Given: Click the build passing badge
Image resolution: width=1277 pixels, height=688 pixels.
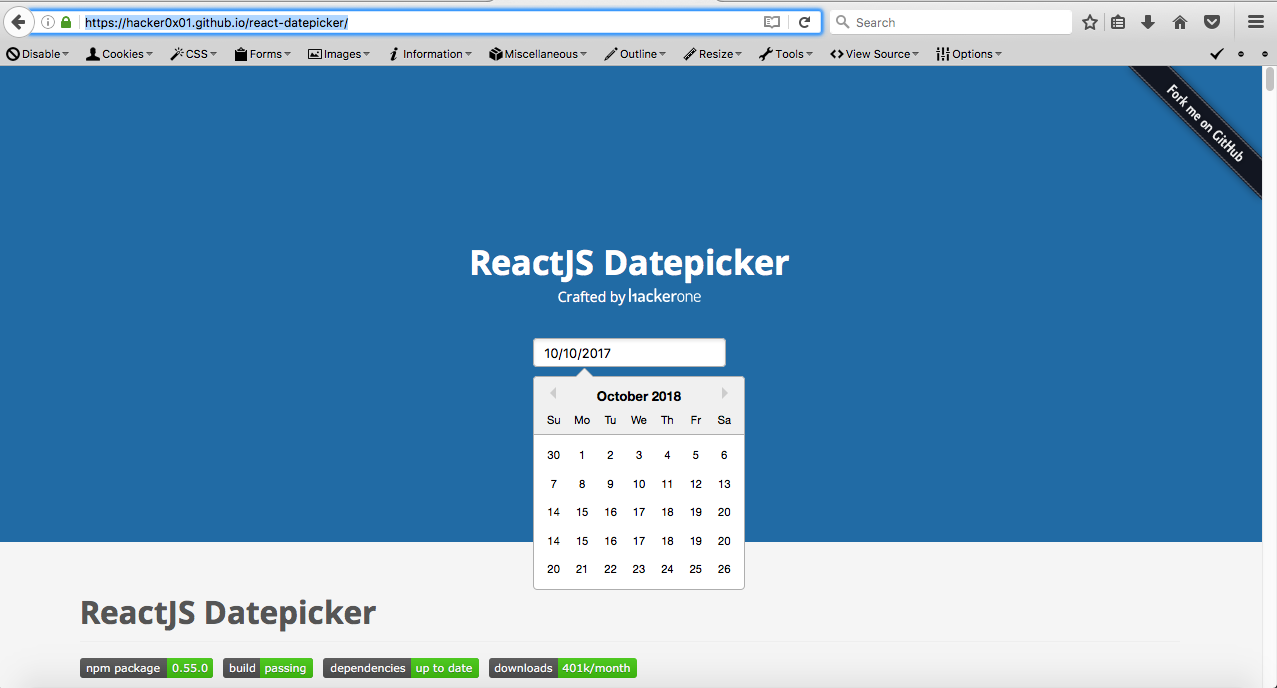Looking at the screenshot, I should click(x=268, y=668).
